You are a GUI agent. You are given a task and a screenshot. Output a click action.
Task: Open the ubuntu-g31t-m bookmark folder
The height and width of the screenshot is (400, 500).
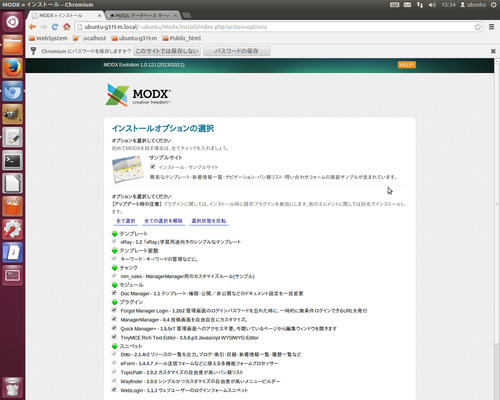[x=134, y=38]
